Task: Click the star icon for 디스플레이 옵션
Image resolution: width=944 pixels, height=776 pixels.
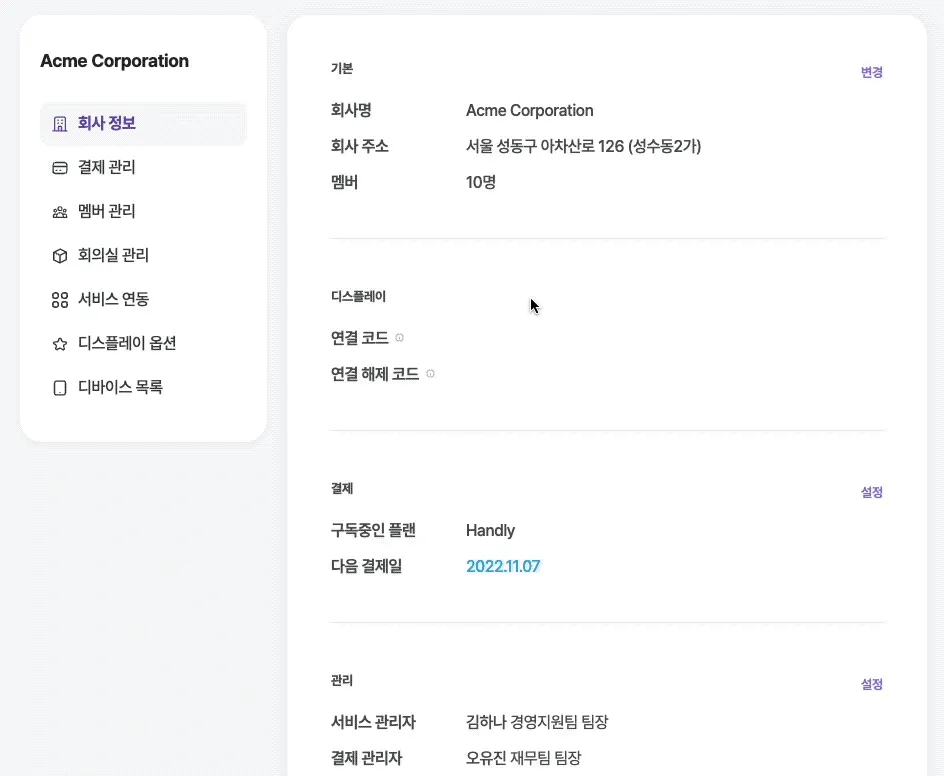Action: click(60, 344)
